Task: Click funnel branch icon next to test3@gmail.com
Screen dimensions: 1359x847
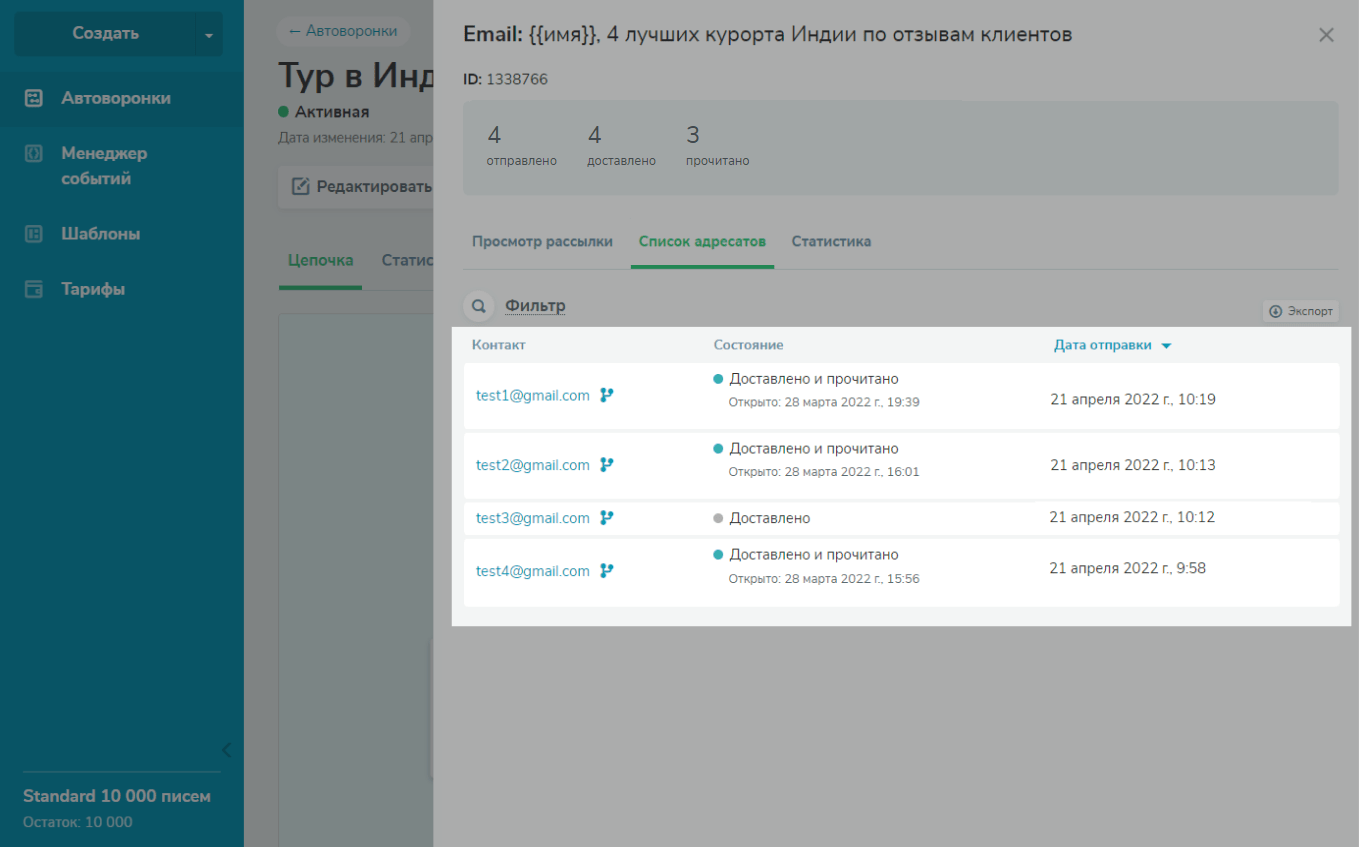Action: pyautogui.click(x=606, y=518)
